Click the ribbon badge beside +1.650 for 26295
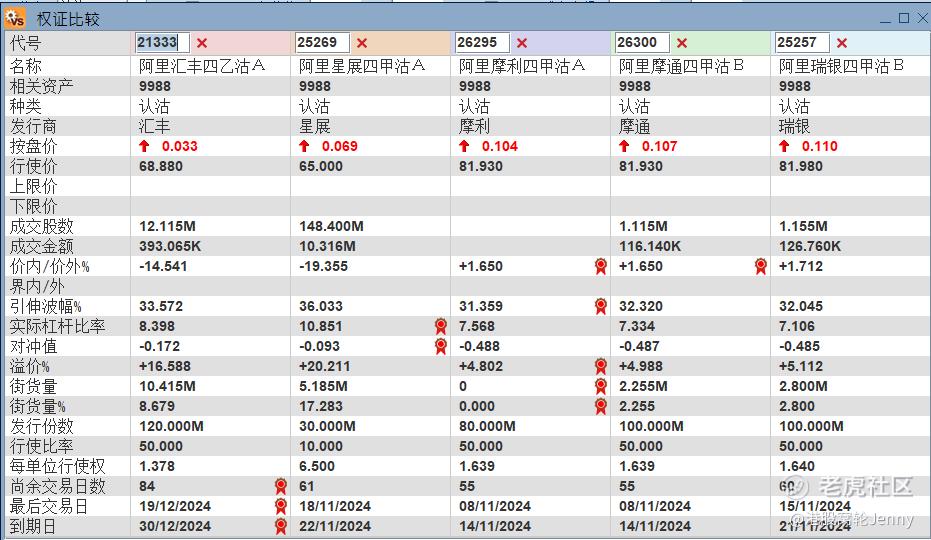931x540 pixels. [x=601, y=266]
